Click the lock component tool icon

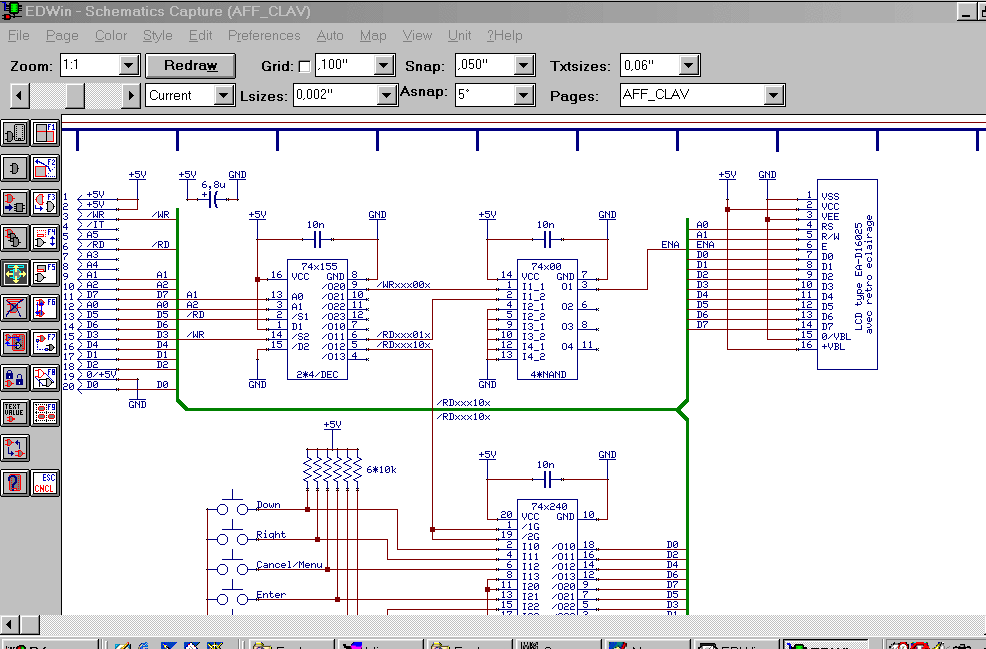click(15, 377)
